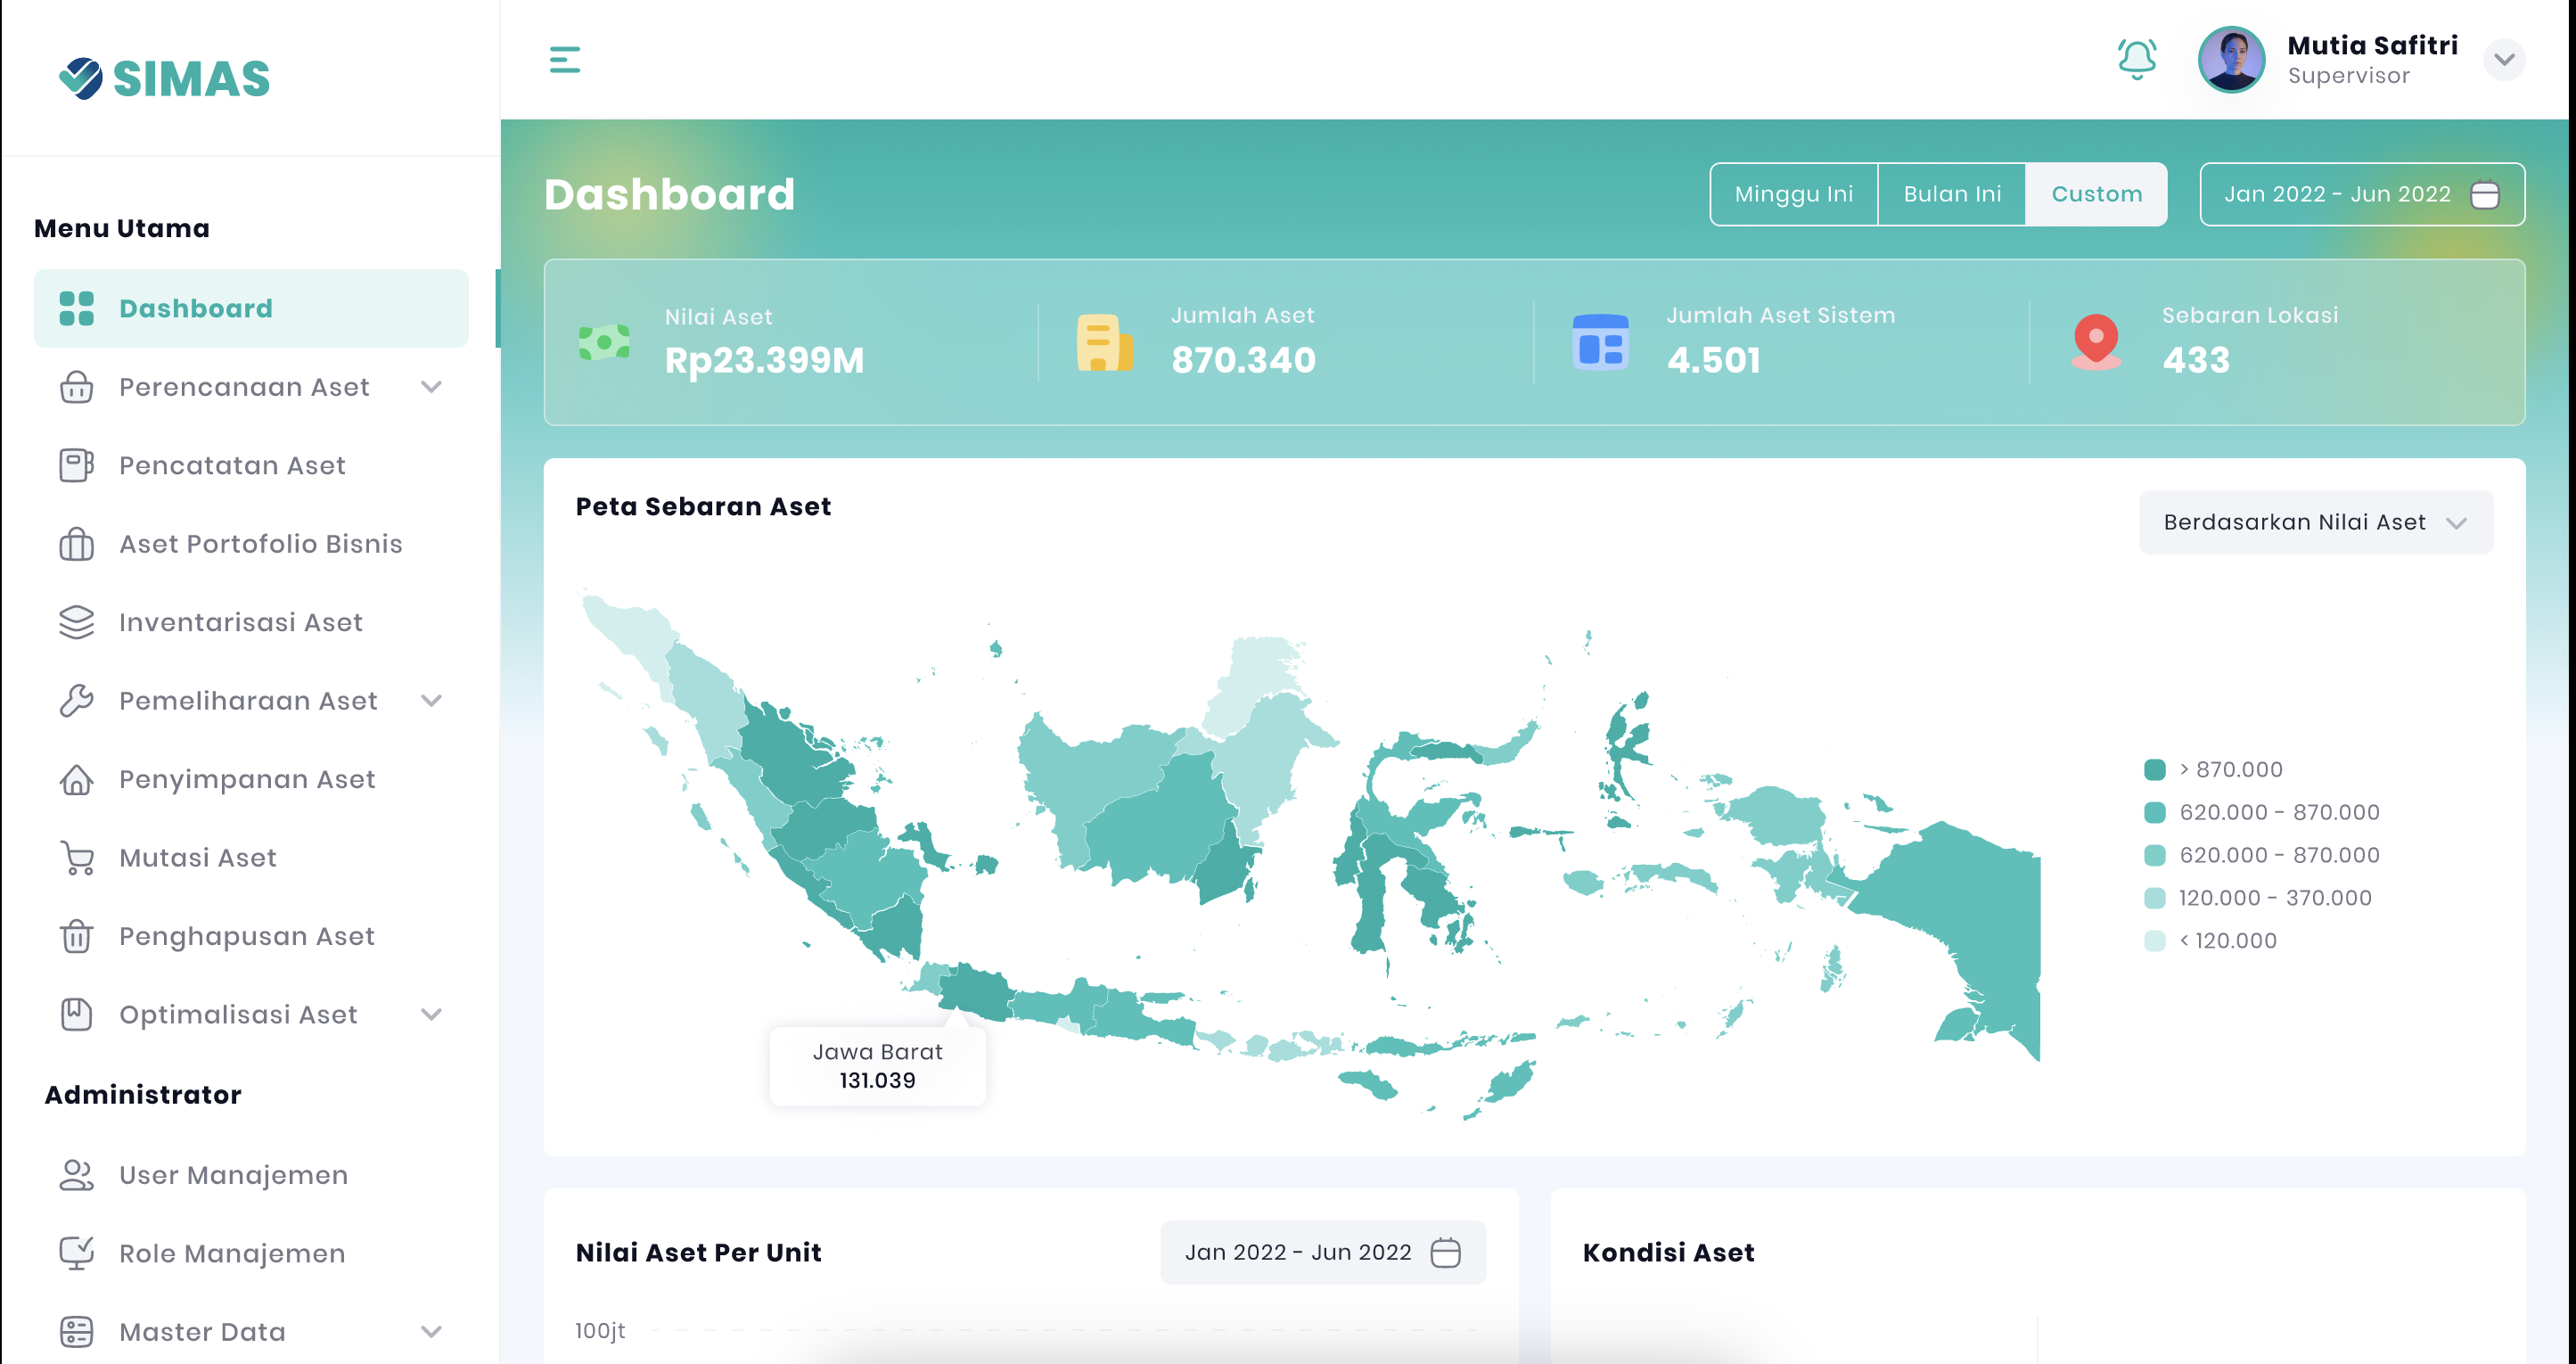
Task: Collapse sidebar with the hamburger menu icon
Action: [x=565, y=60]
